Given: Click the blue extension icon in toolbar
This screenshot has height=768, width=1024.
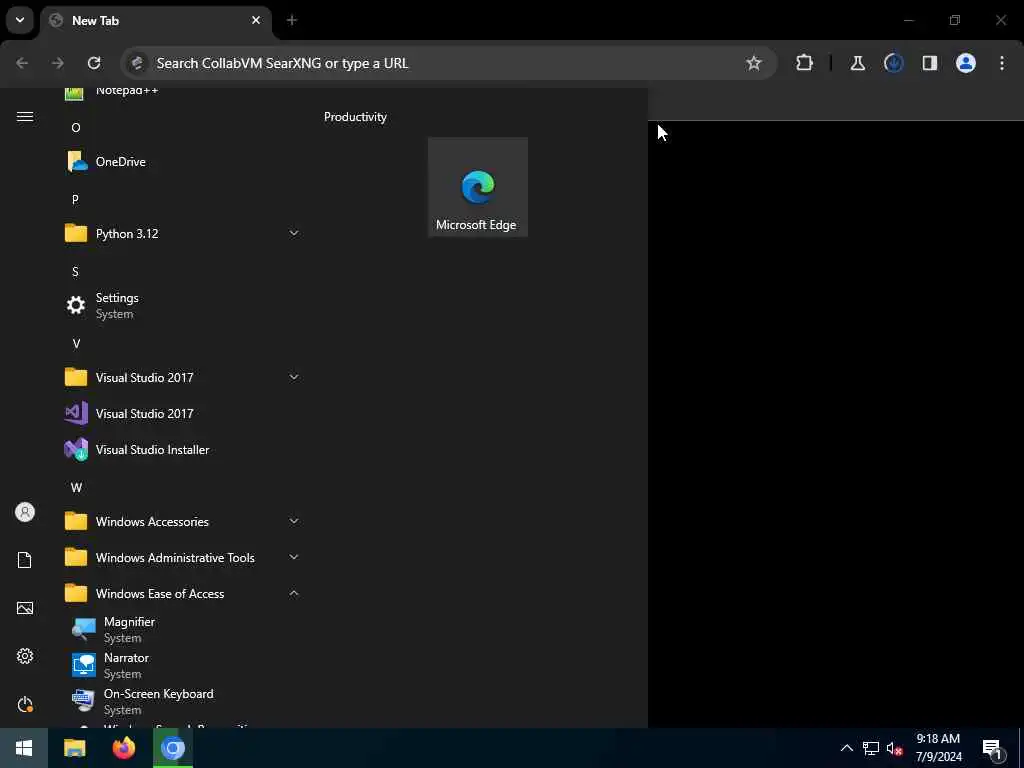Looking at the screenshot, I should (x=893, y=63).
